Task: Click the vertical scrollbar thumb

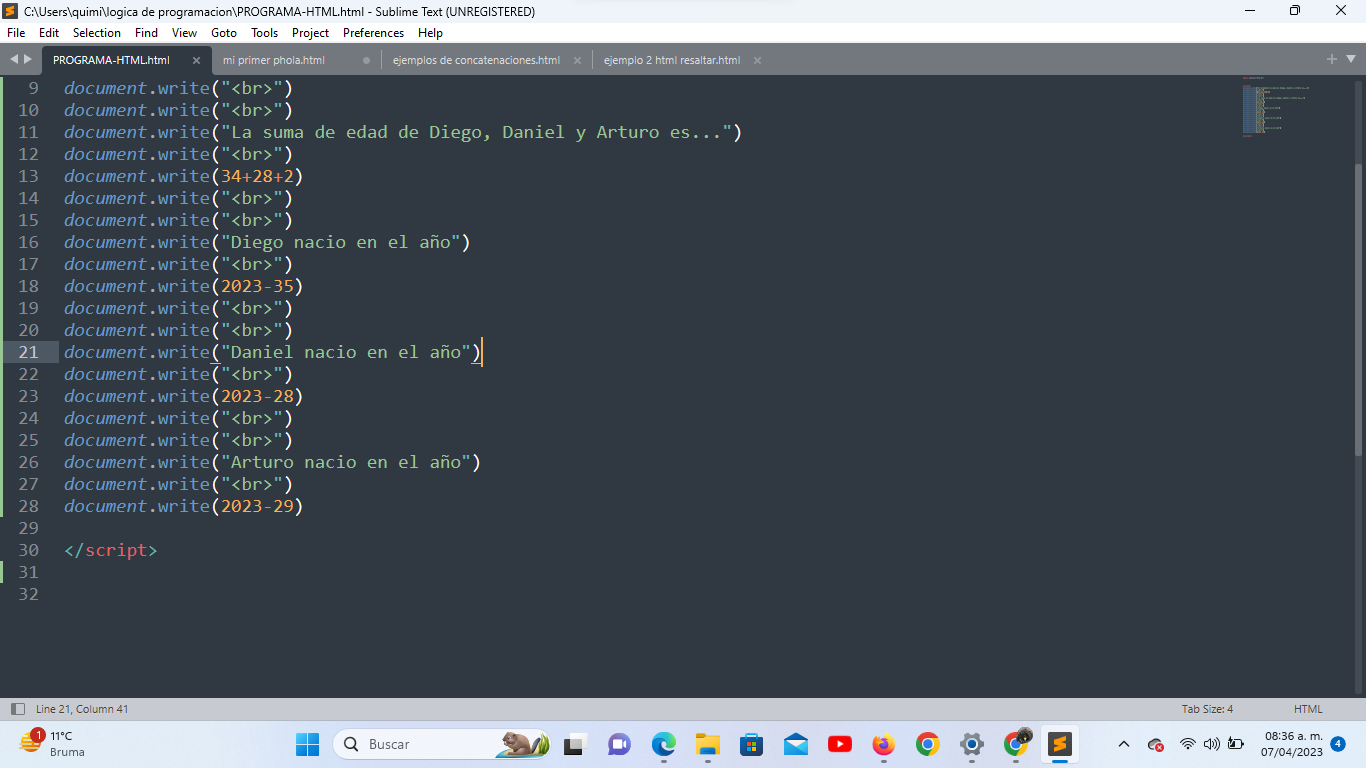Action: point(1359,310)
